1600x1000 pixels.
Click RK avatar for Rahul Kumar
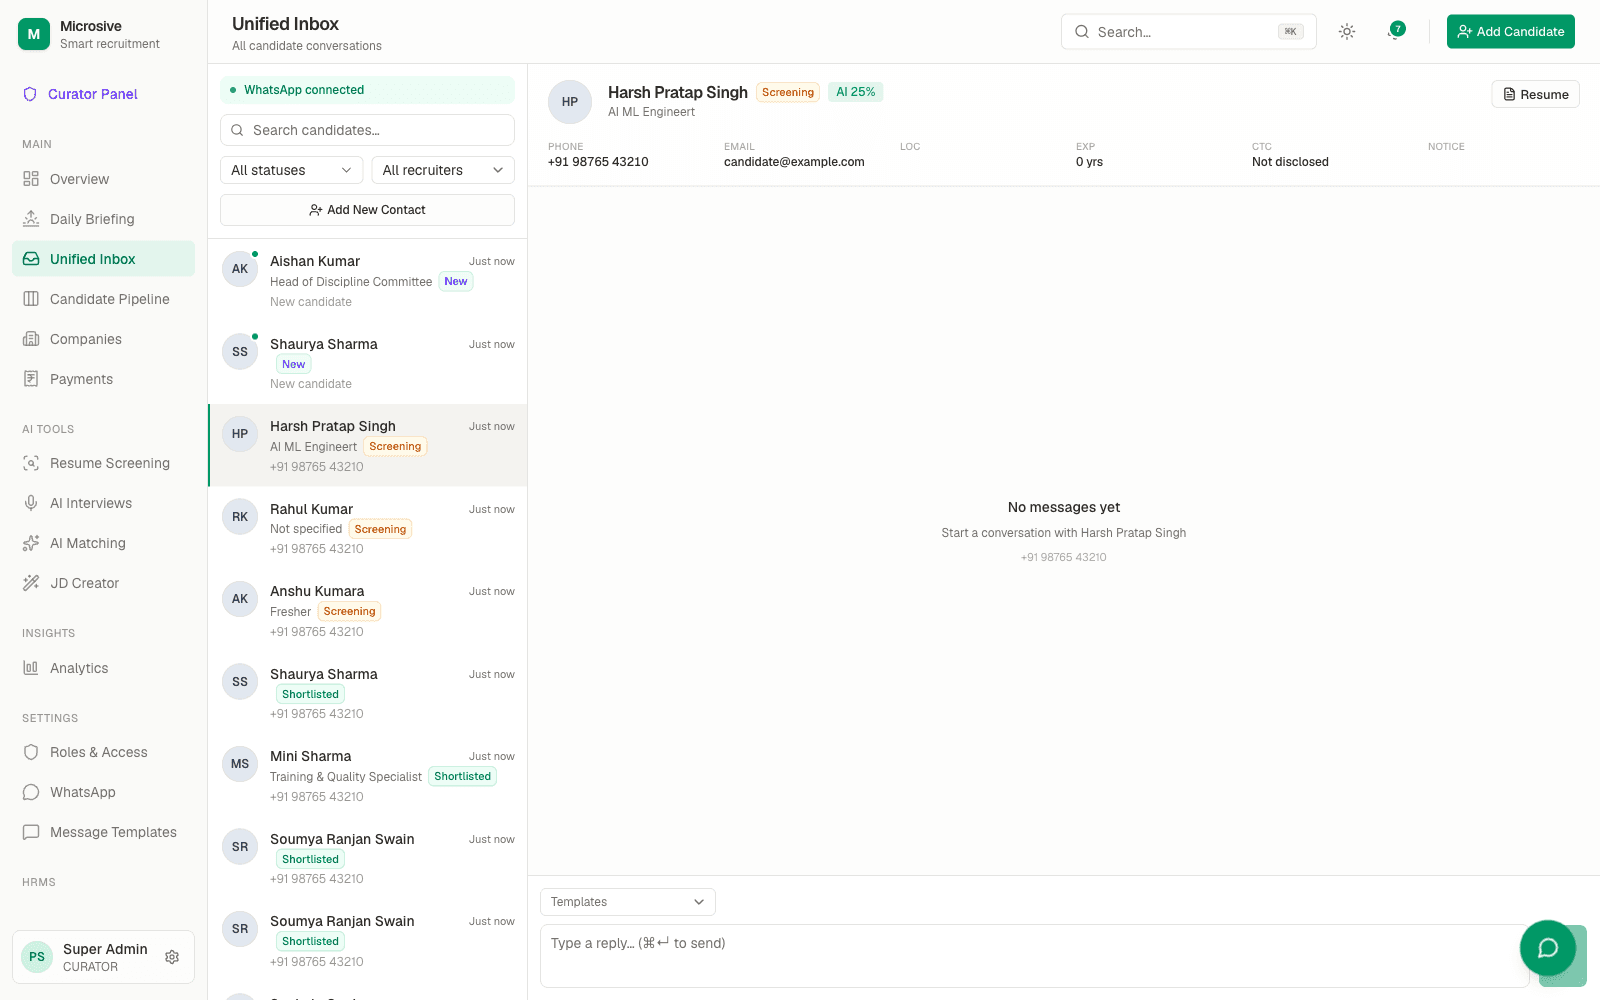pyautogui.click(x=240, y=517)
